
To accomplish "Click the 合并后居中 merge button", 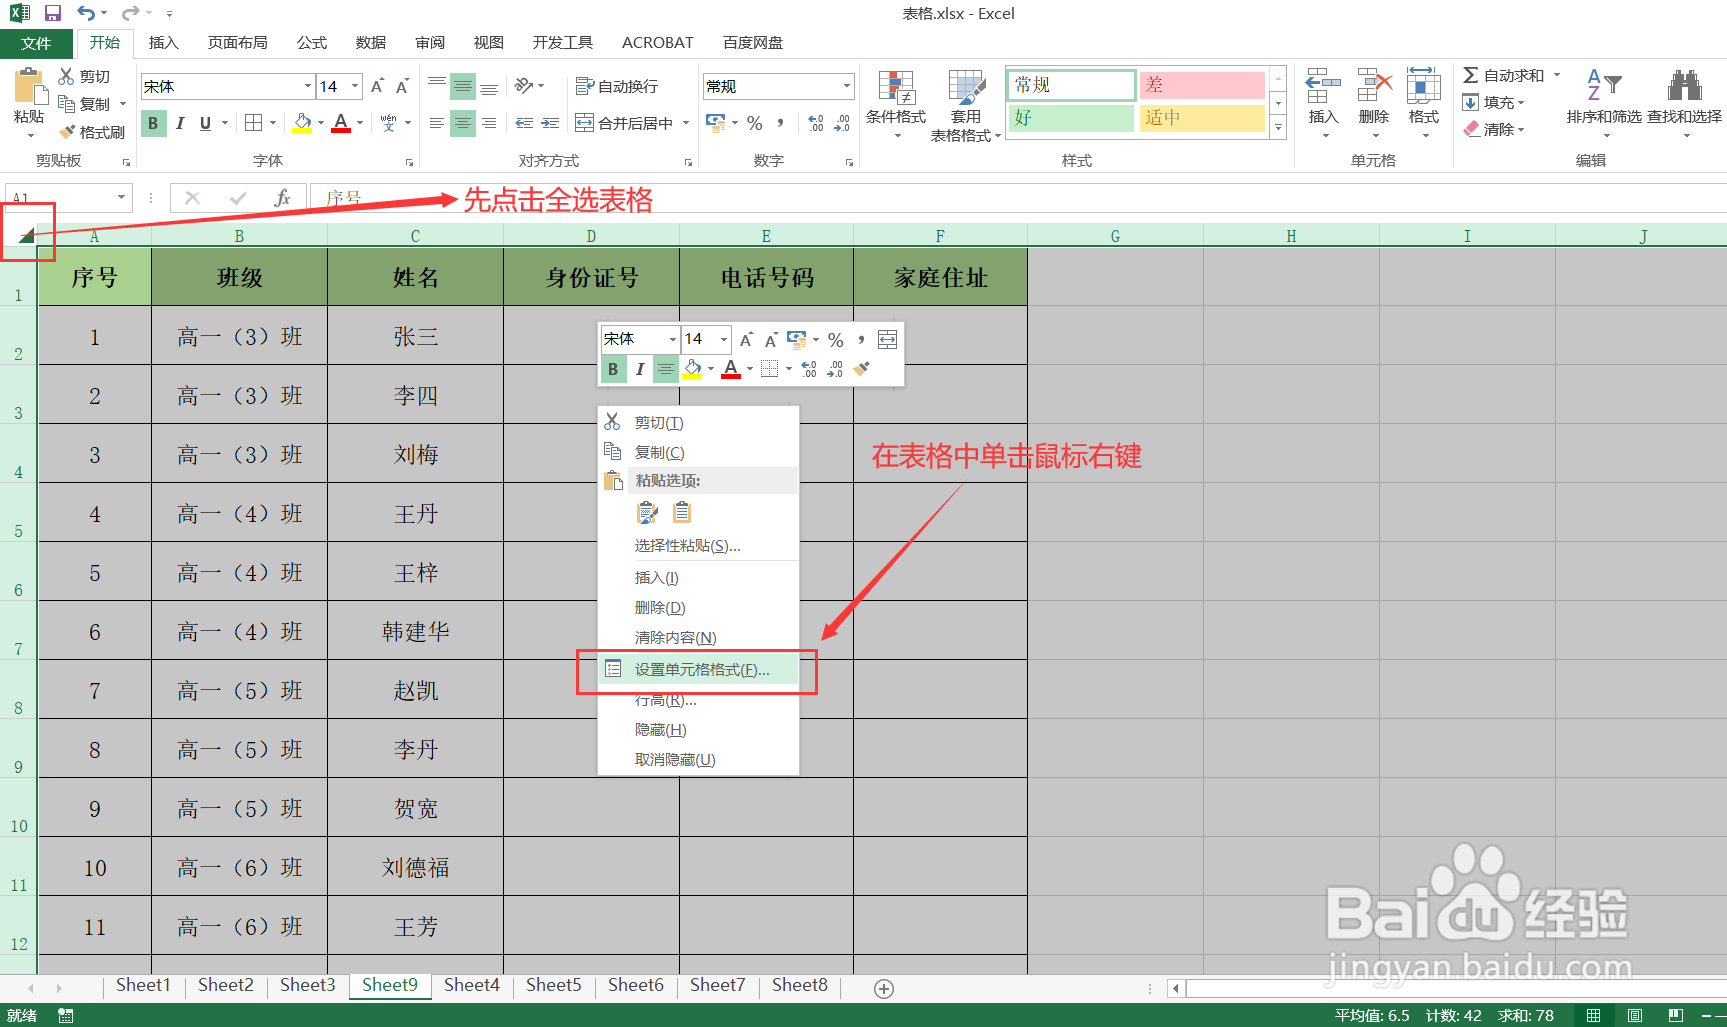I will [x=624, y=123].
